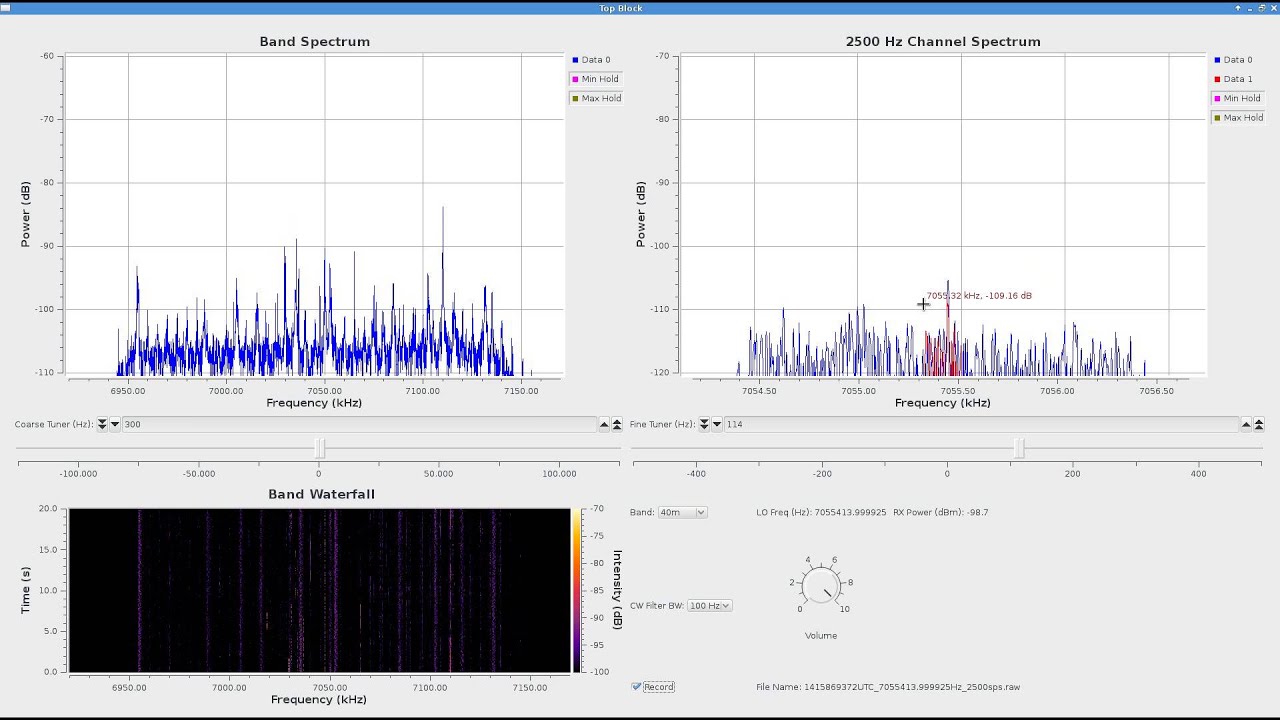Screen dimensions: 1280x720
Task: Open the Band 40m dropdown
Action: click(682, 512)
